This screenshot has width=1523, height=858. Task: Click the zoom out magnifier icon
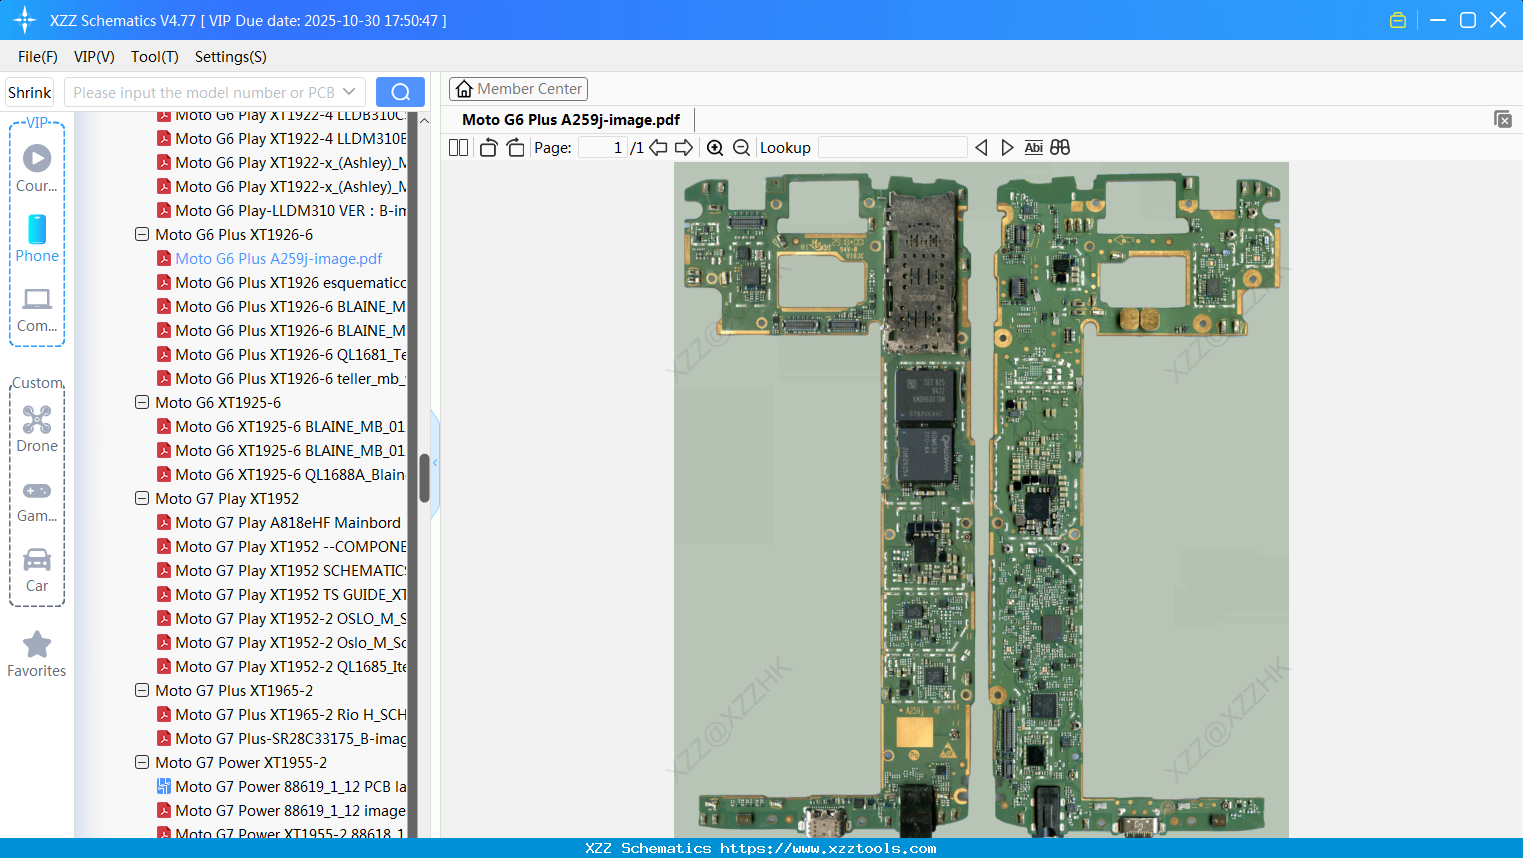[741, 148]
